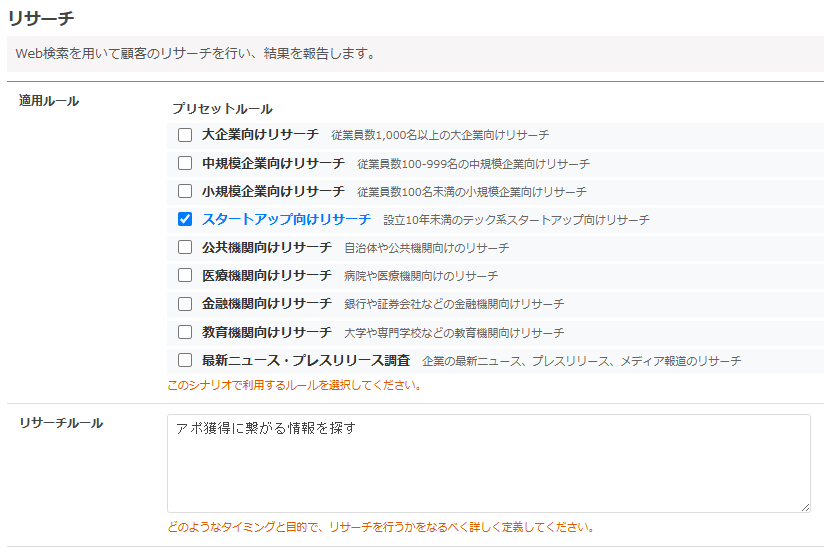Focus the リサーチルール text area
This screenshot has height=554, width=824.
[488, 463]
